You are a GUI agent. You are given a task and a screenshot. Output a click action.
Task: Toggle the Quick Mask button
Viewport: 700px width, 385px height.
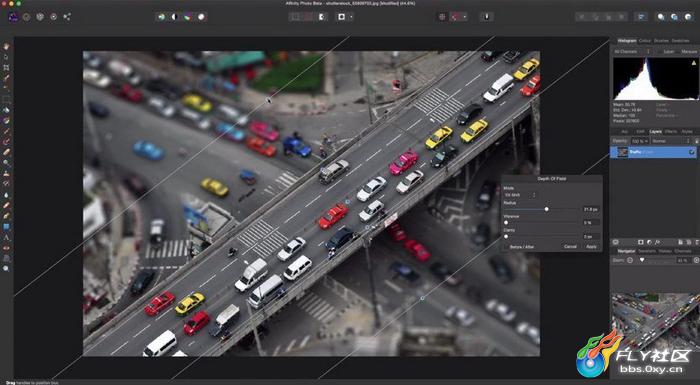[342, 17]
